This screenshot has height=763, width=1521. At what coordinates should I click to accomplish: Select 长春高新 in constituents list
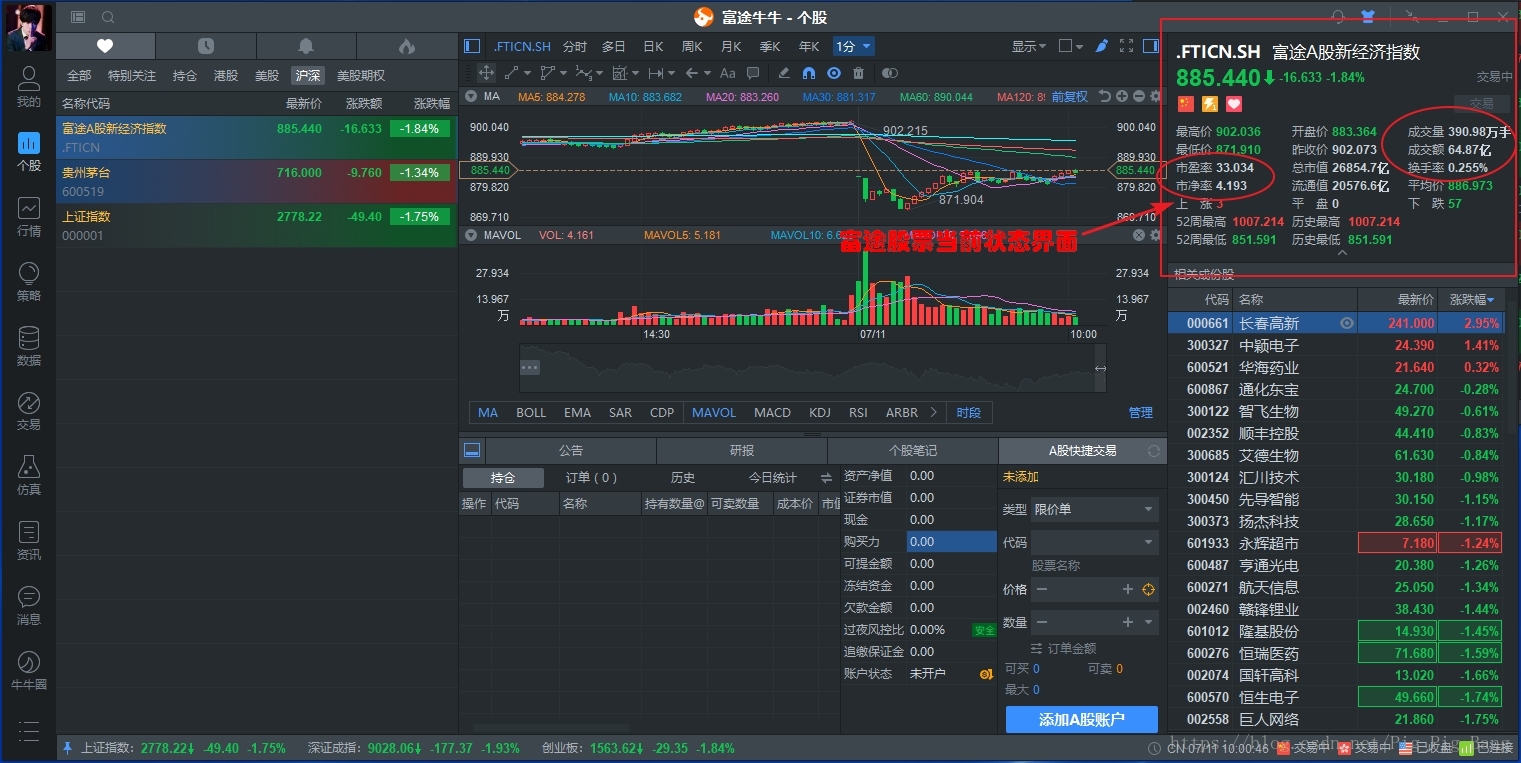point(1335,323)
